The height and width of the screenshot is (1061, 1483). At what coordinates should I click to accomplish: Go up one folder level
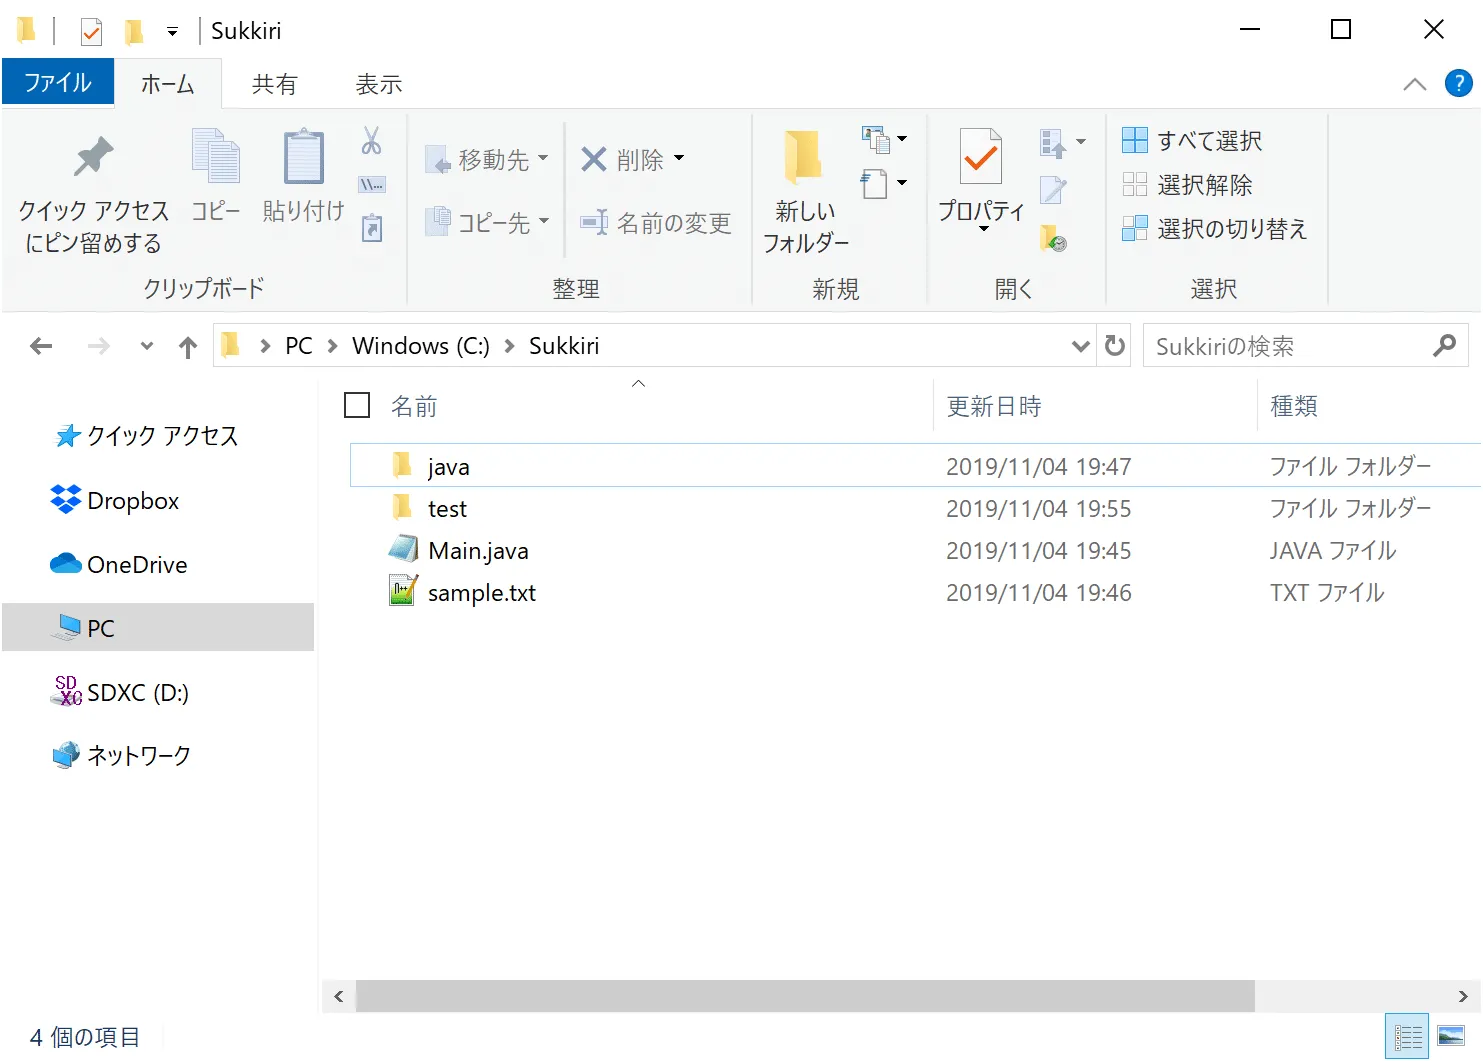(188, 347)
